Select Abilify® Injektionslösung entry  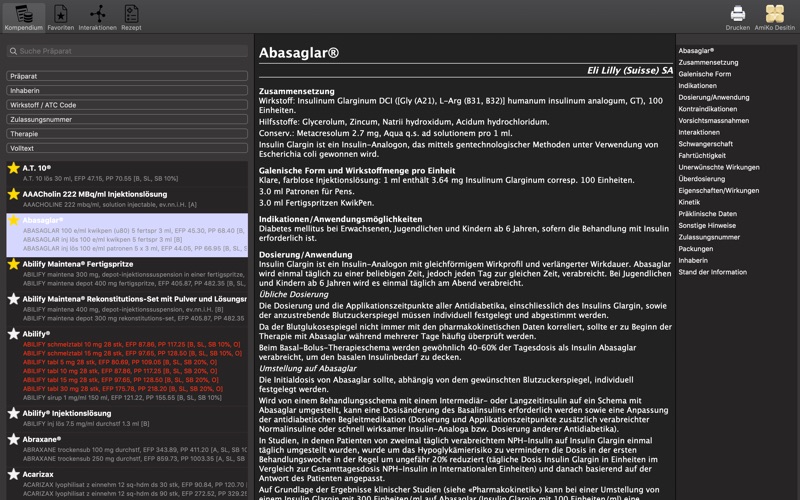click(x=127, y=418)
